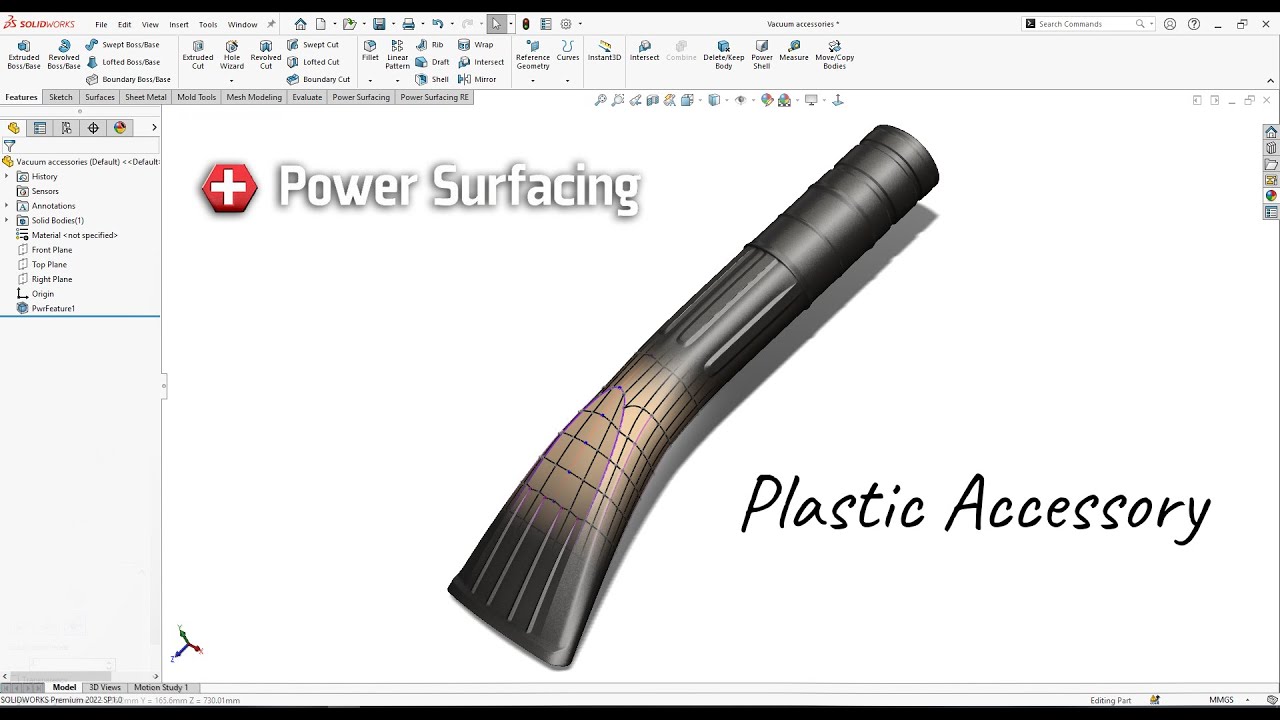
Task: Expand the Solid Bodies(1) node
Action: click(x=7, y=220)
